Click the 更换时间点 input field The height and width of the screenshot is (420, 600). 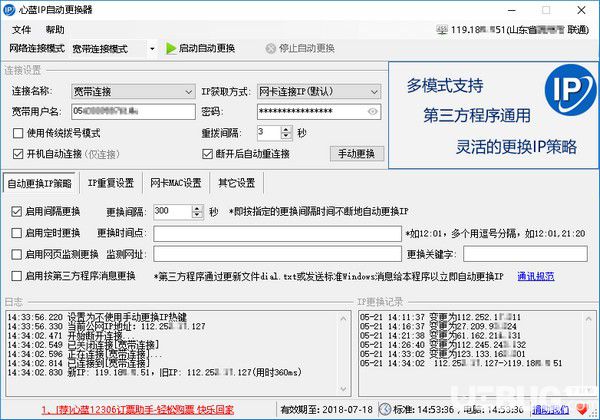point(277,233)
